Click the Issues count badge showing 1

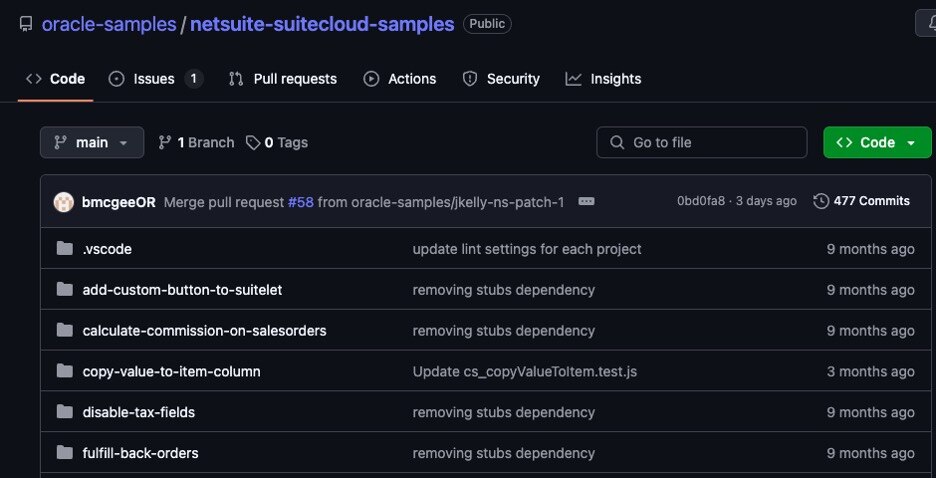tap(193, 79)
